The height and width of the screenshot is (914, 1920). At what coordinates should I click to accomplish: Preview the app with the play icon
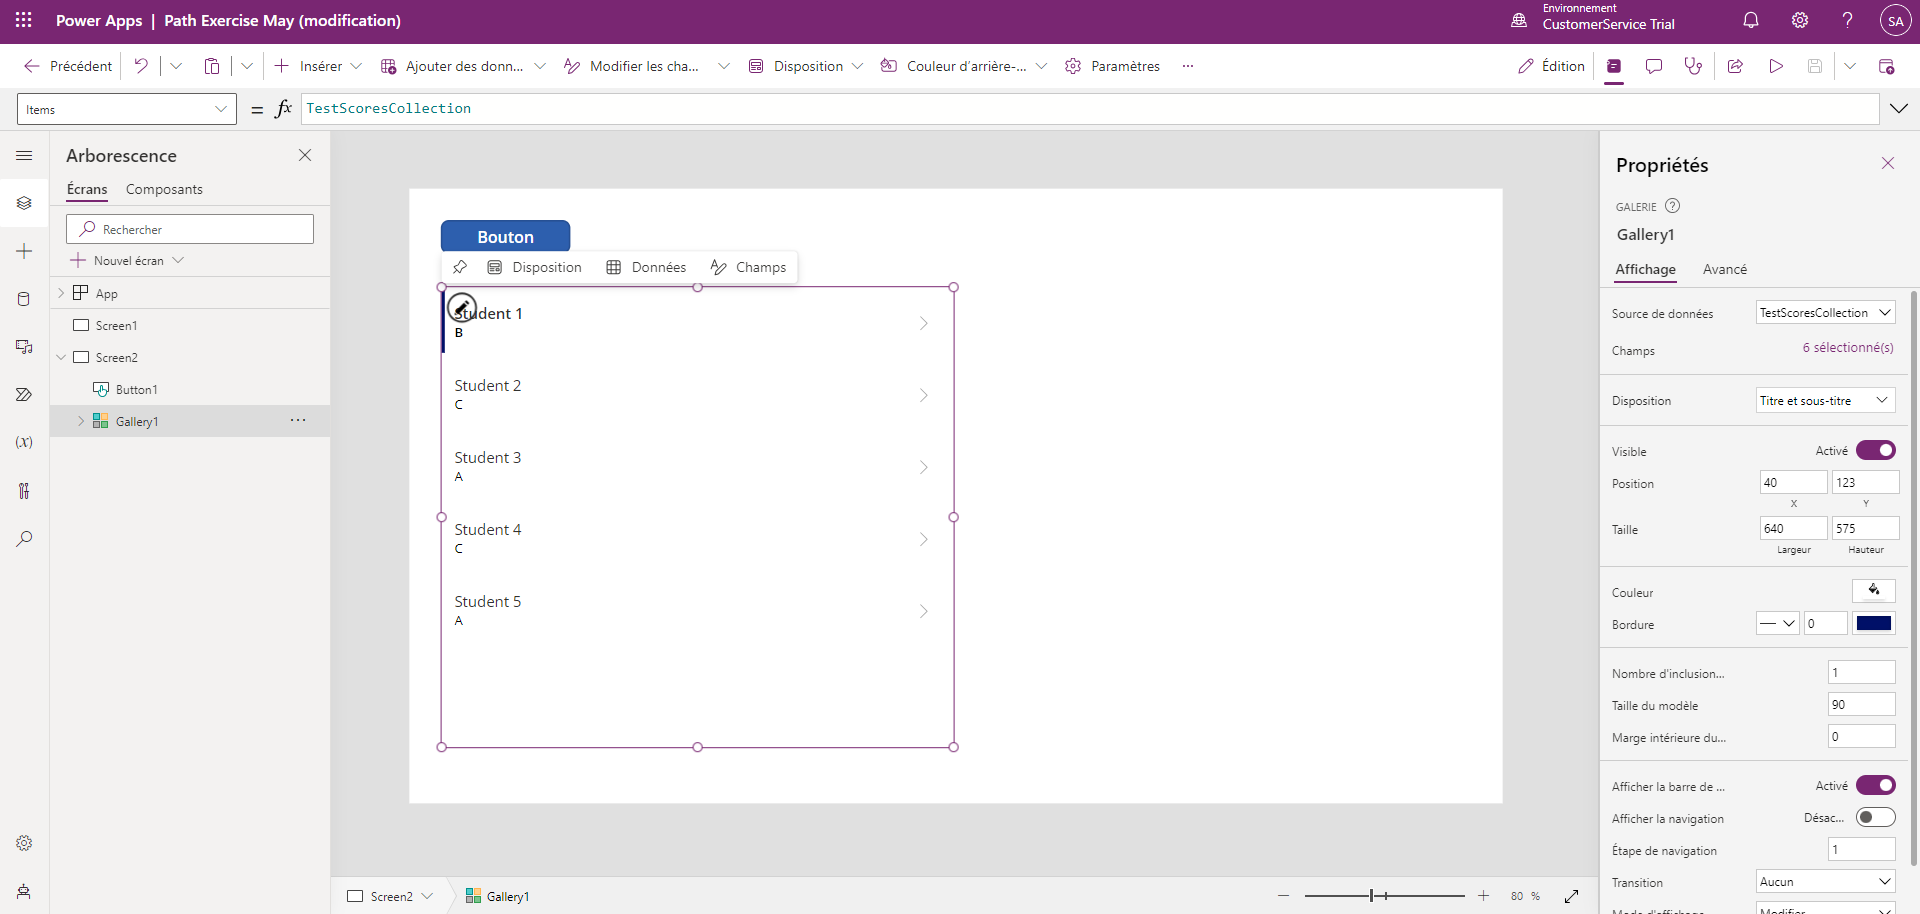[1776, 66]
